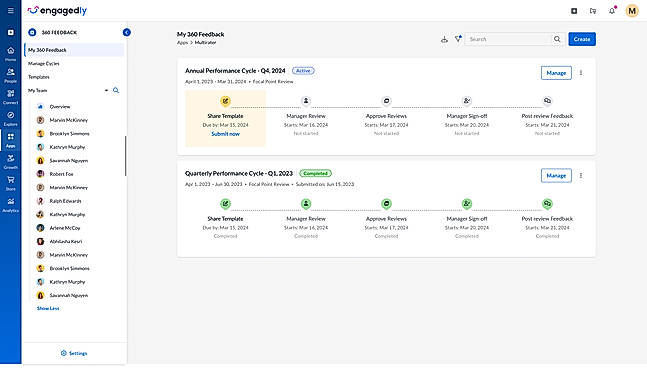Click the Apps breadcrumb link

pos(182,42)
